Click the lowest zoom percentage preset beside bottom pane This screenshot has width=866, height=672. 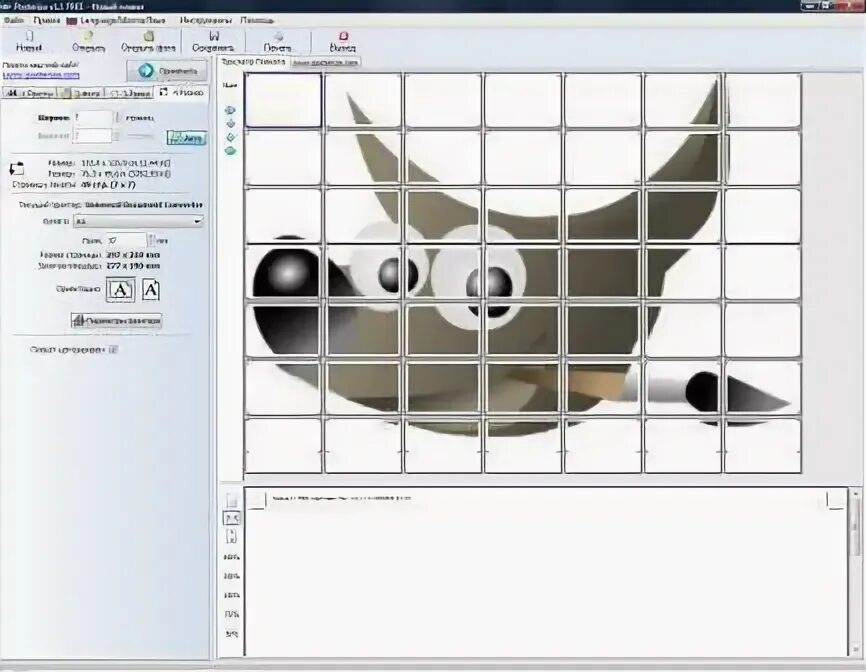click(231, 634)
